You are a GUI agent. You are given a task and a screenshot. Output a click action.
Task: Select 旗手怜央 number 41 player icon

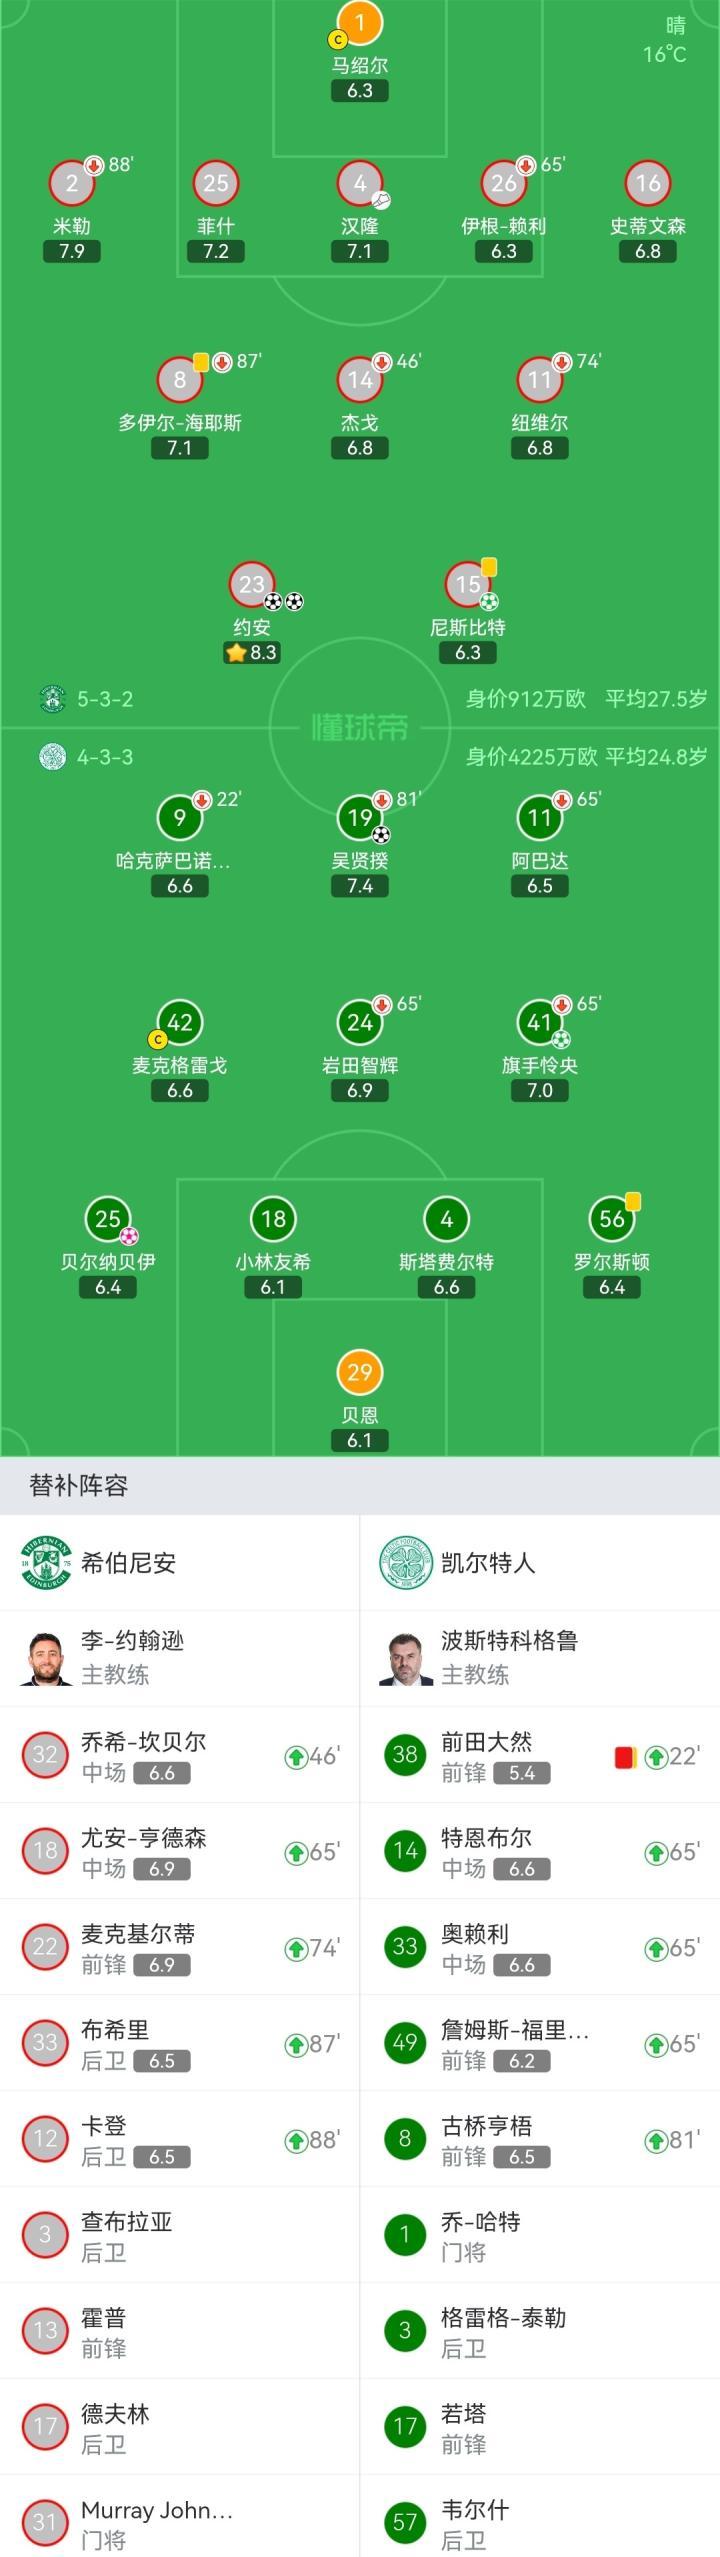539,1022
